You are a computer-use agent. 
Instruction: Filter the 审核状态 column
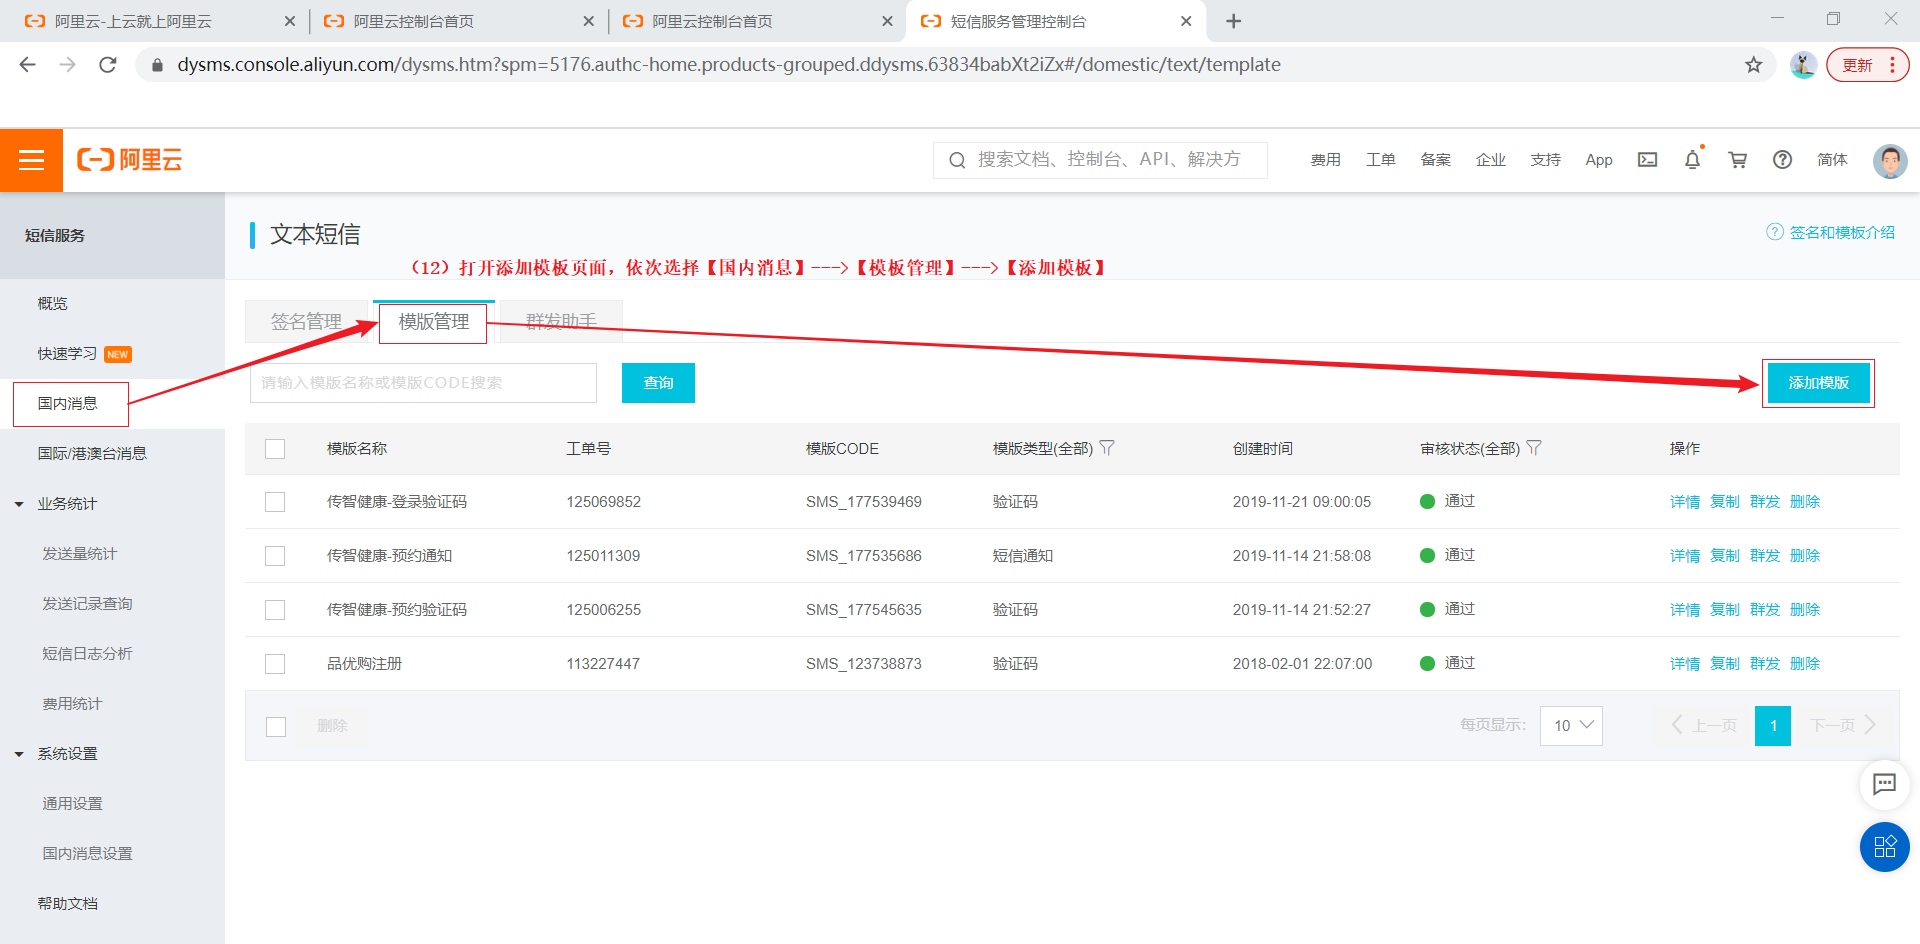(1534, 448)
